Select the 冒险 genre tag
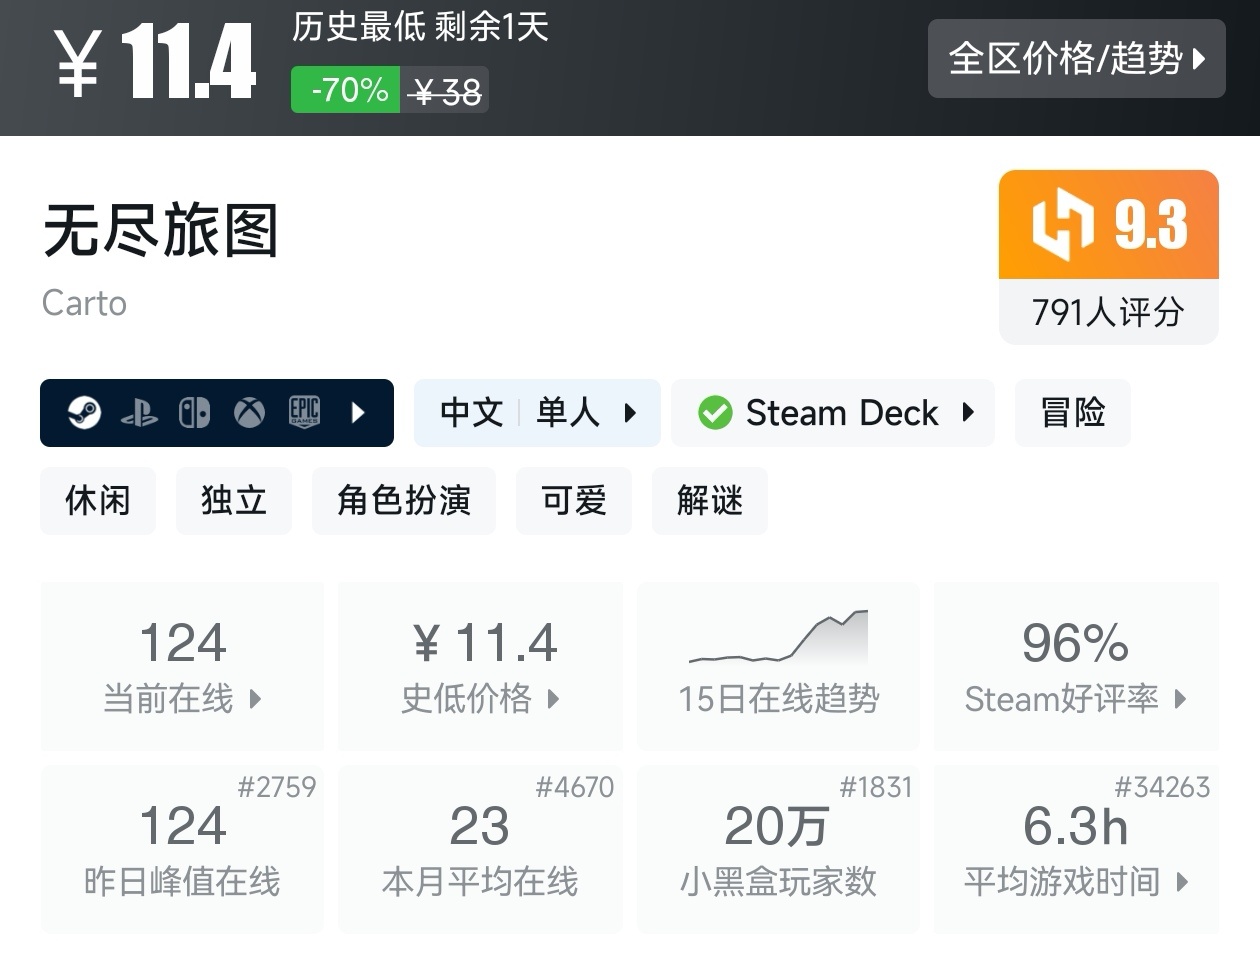The height and width of the screenshot is (953, 1260). (x=1072, y=413)
